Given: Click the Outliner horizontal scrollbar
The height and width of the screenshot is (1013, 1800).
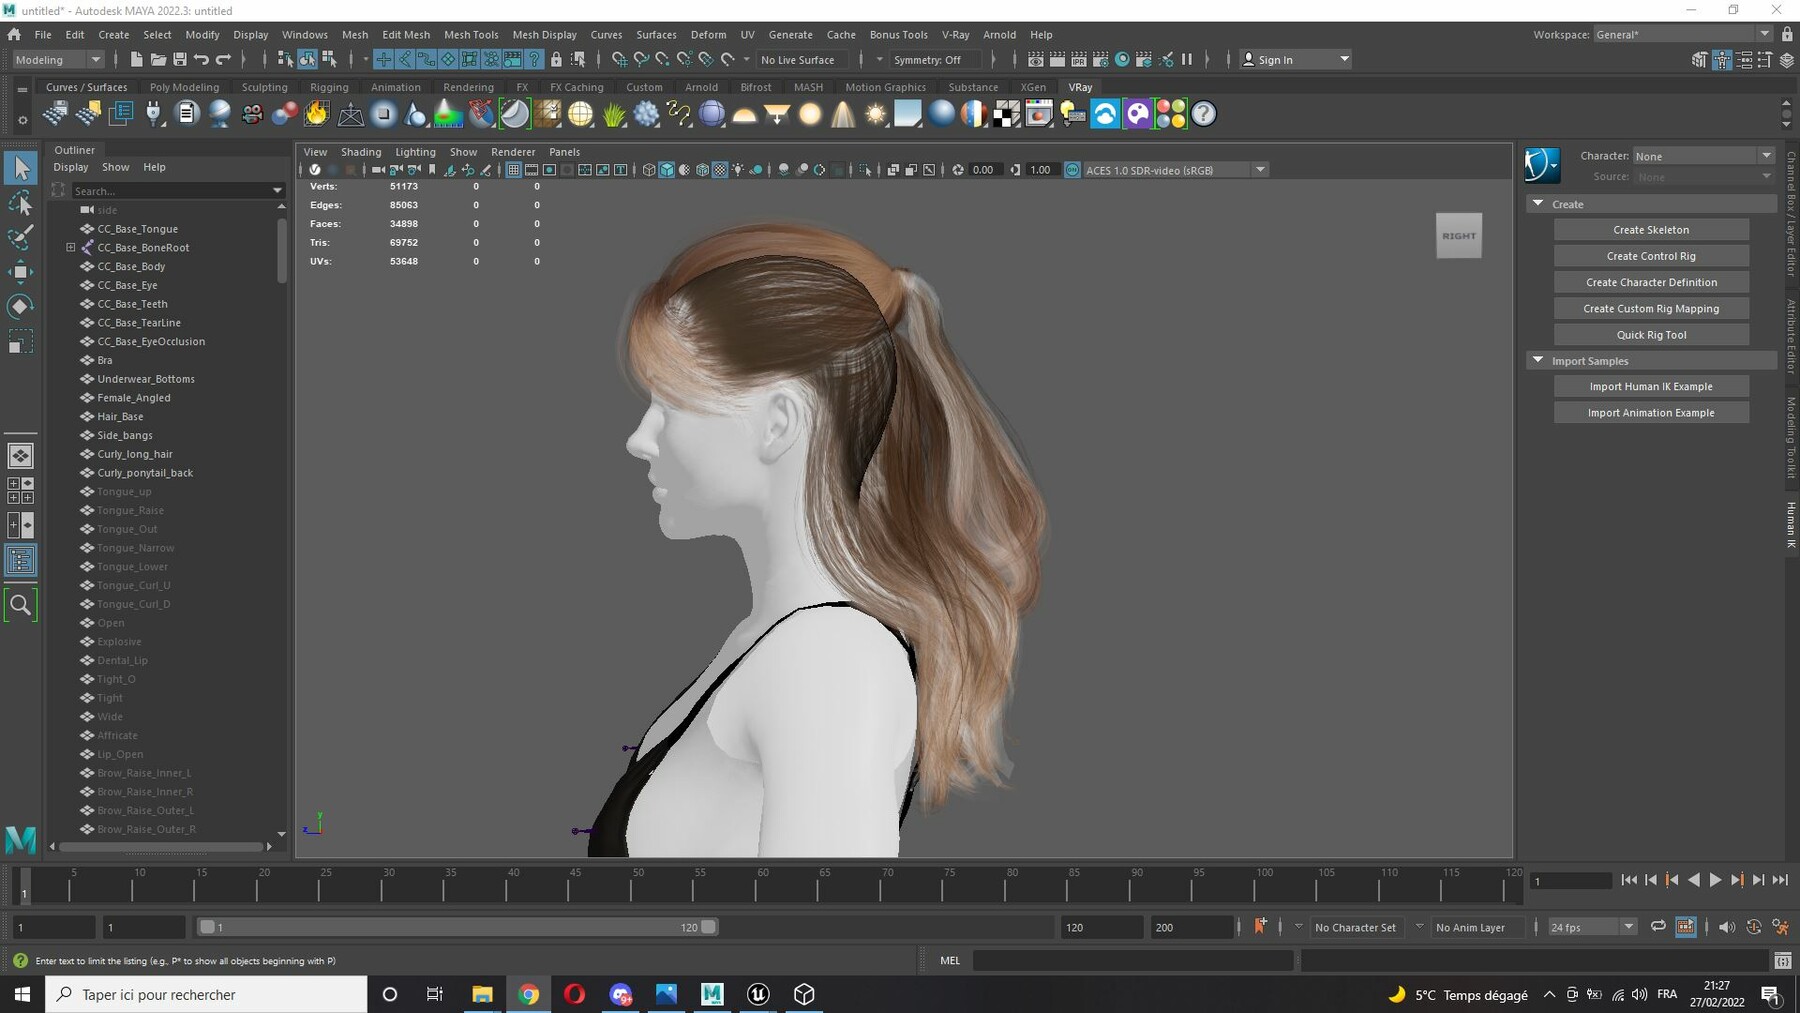Looking at the screenshot, I should pyautogui.click(x=162, y=847).
